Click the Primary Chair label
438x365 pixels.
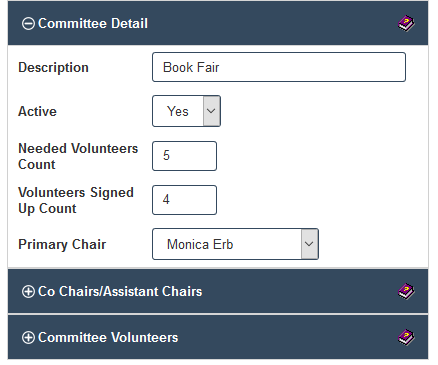coord(62,244)
